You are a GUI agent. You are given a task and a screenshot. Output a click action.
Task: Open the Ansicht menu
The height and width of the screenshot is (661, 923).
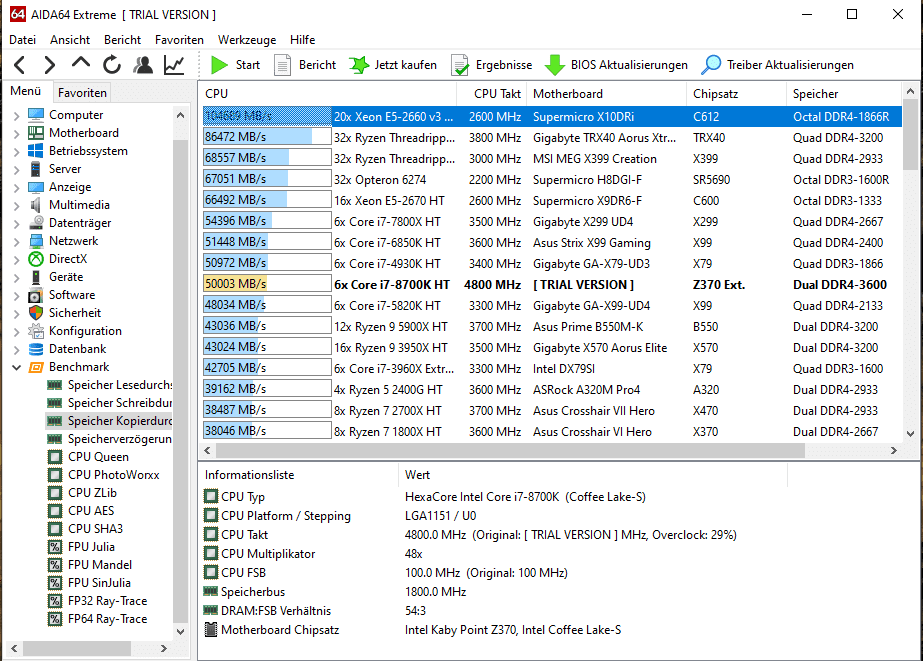tap(70, 39)
